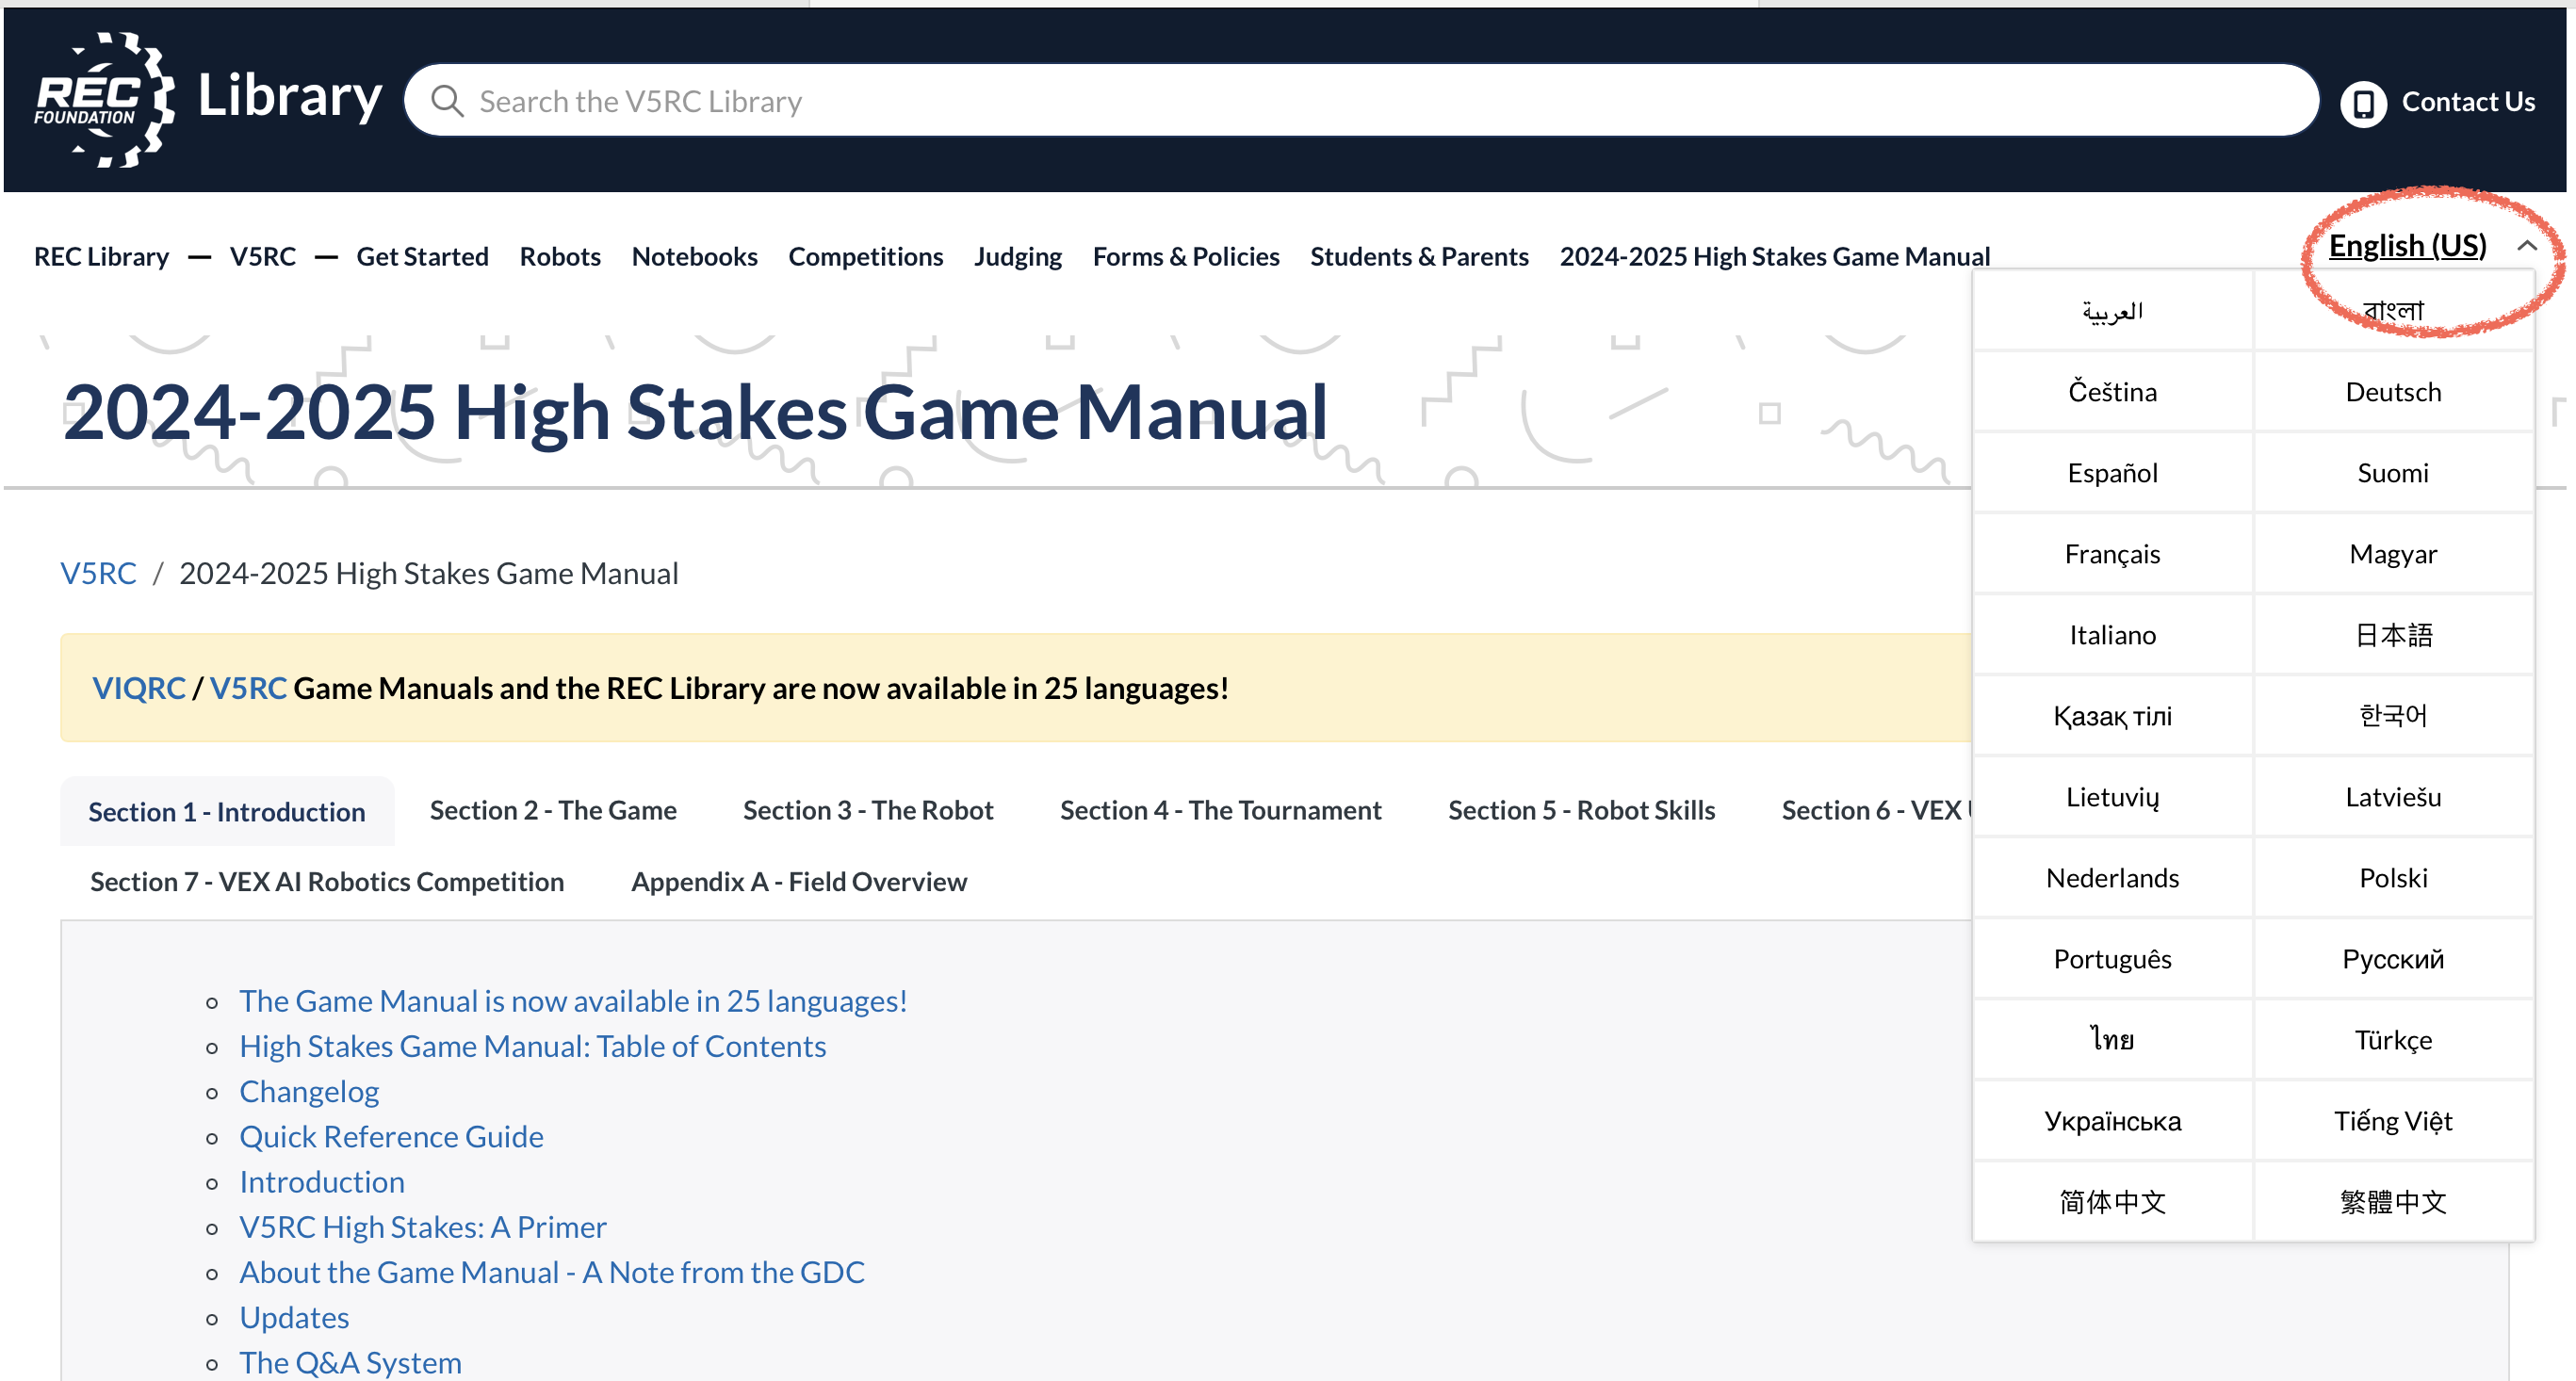Open the Robots menu item
Image resolution: width=2576 pixels, height=1381 pixels.
(x=560, y=256)
